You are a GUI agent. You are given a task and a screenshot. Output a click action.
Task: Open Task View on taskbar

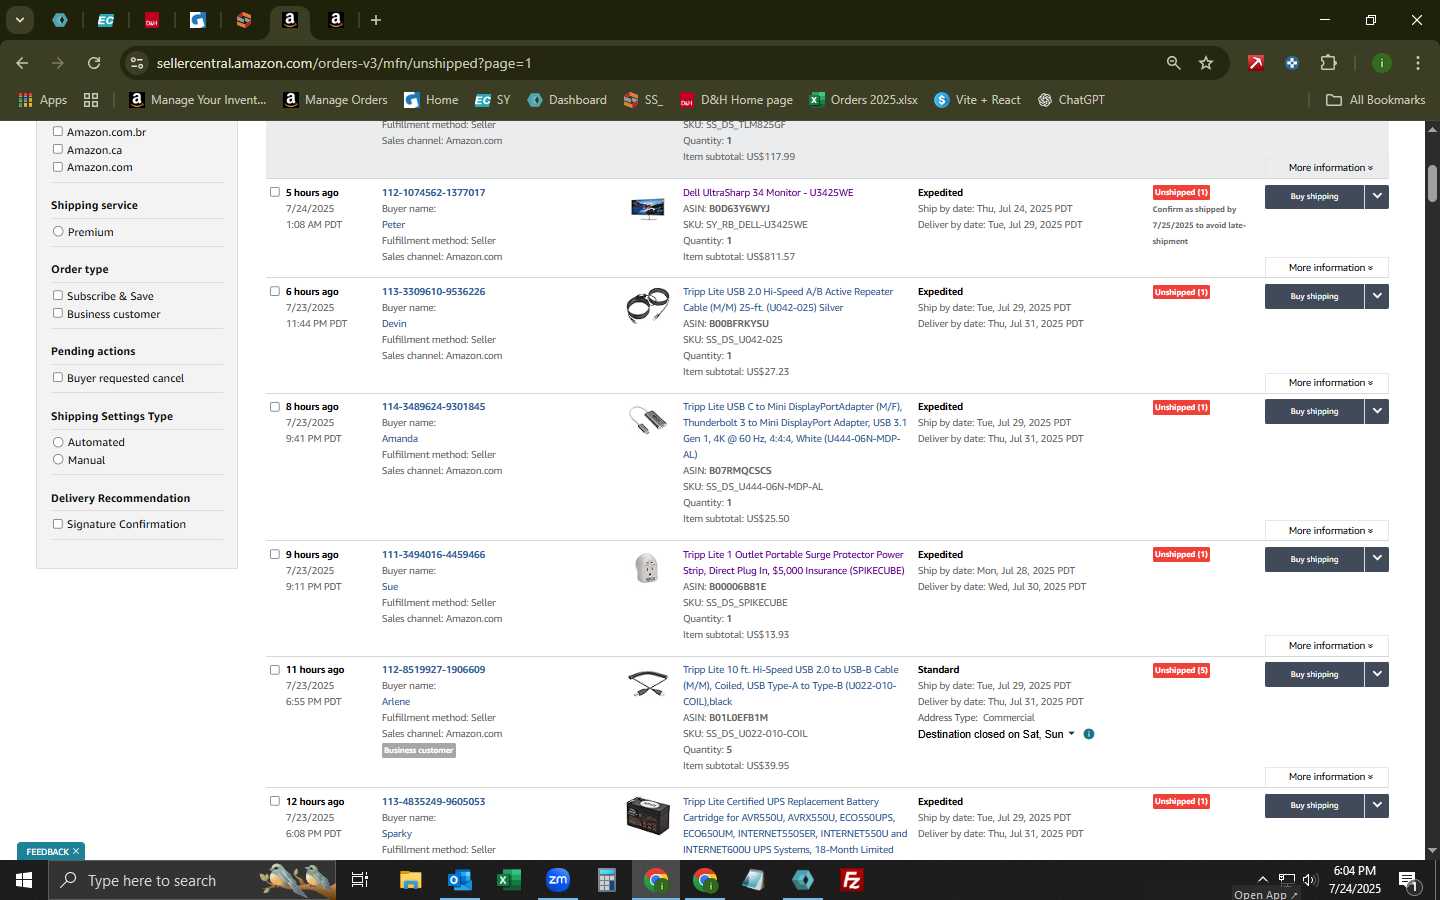tap(360, 880)
